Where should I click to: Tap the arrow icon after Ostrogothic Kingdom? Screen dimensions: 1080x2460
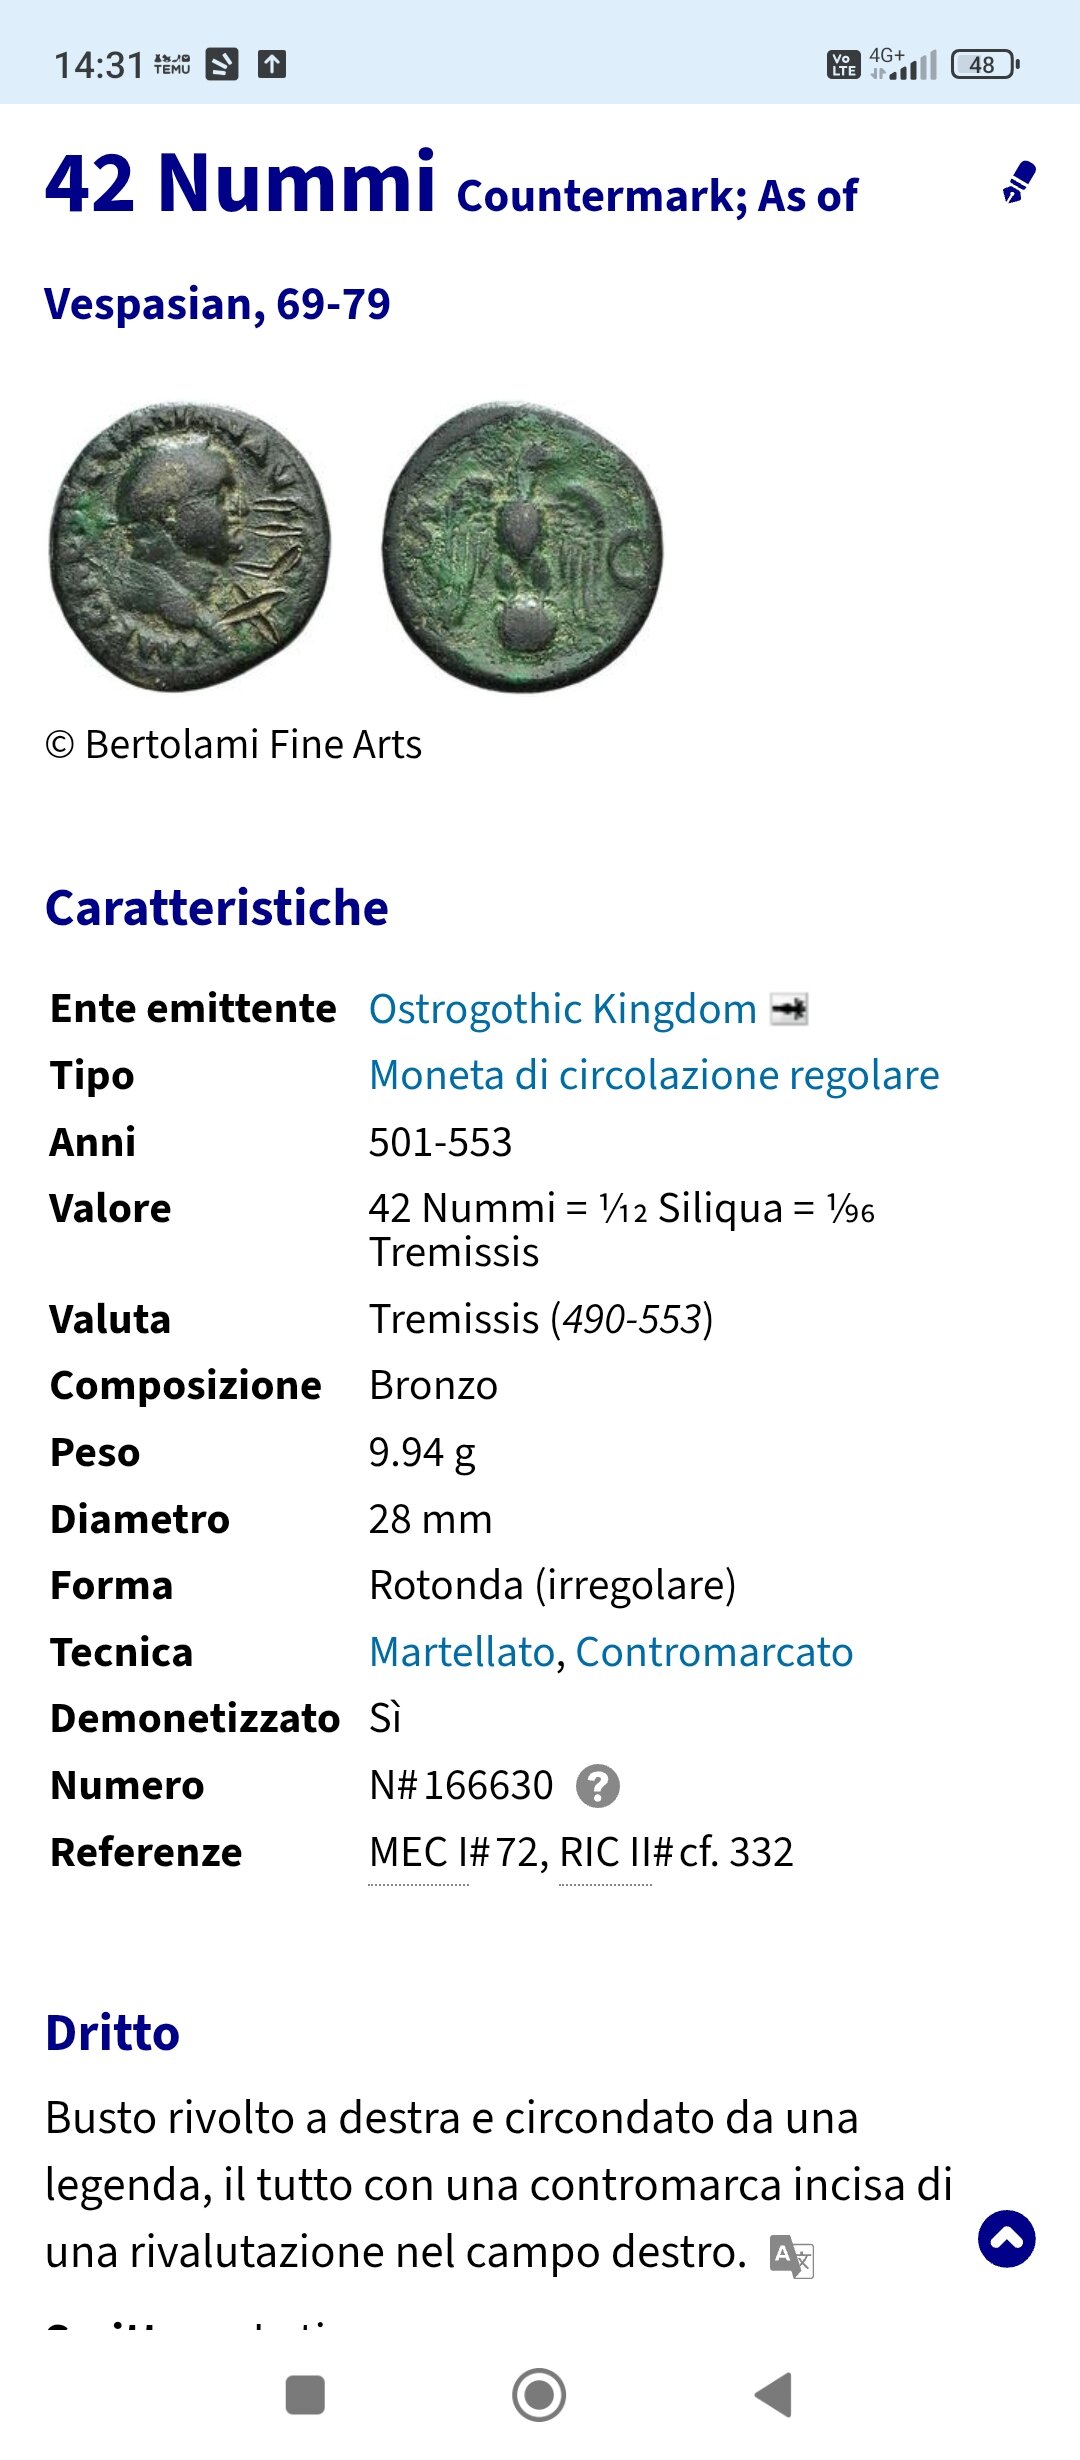click(x=789, y=1009)
